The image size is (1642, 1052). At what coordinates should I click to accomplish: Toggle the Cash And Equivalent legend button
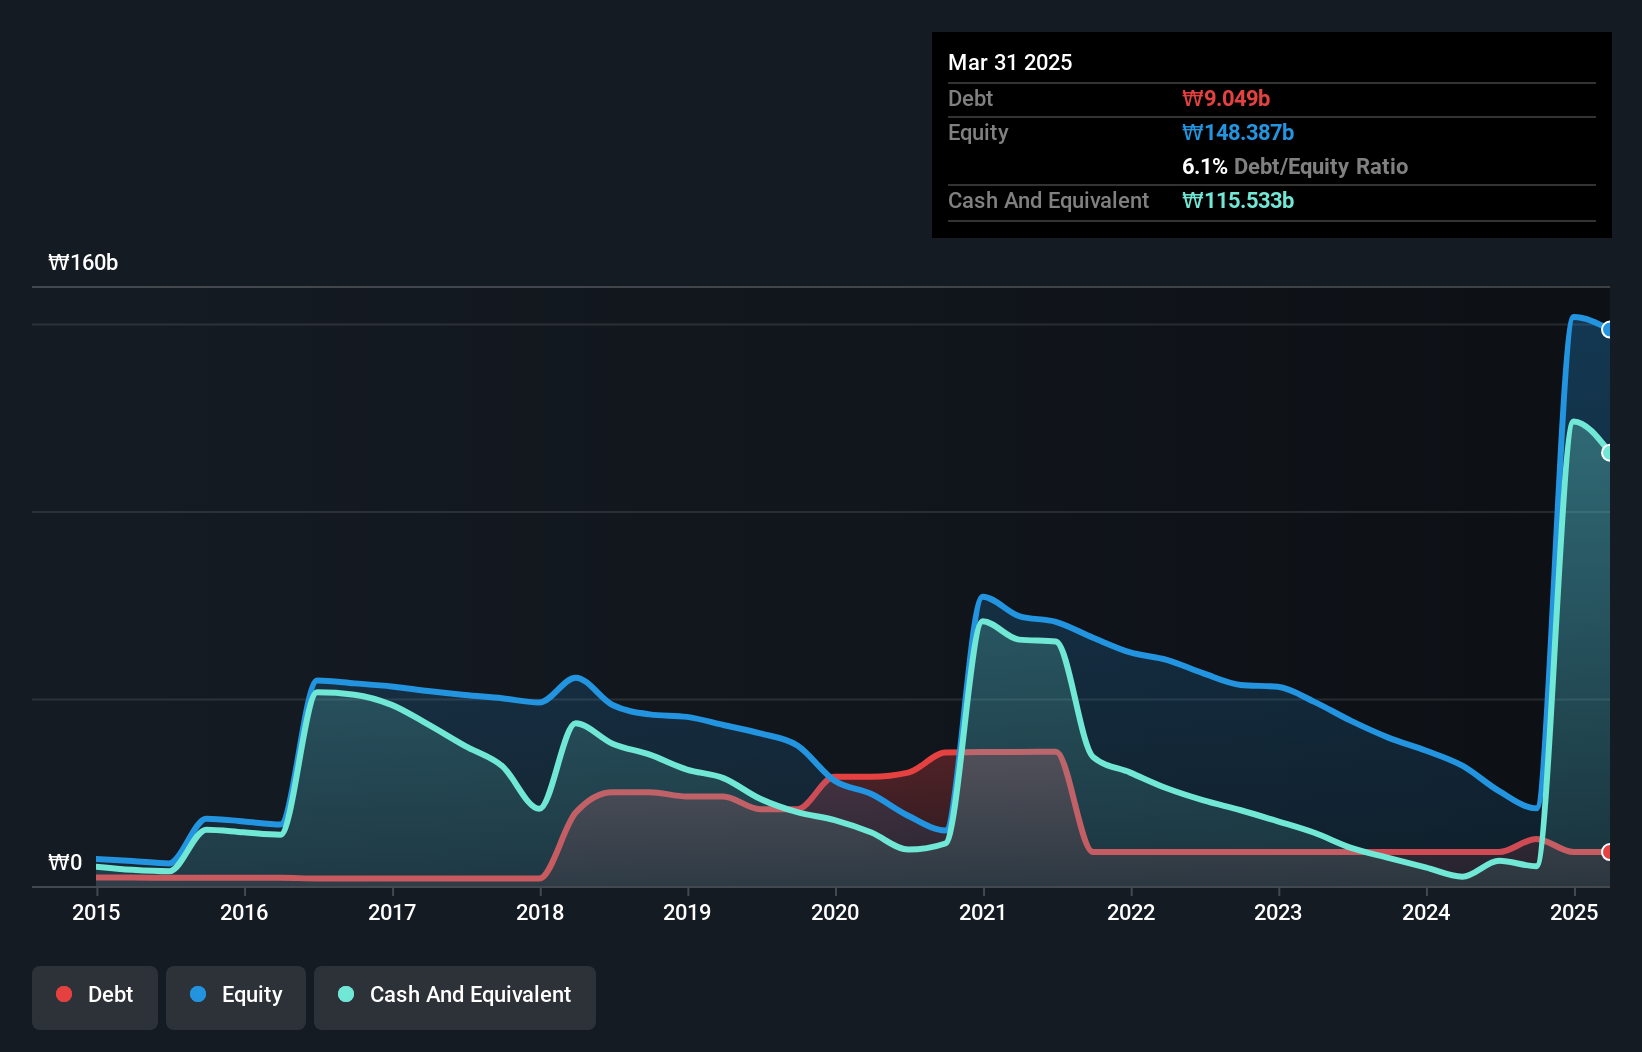click(455, 997)
